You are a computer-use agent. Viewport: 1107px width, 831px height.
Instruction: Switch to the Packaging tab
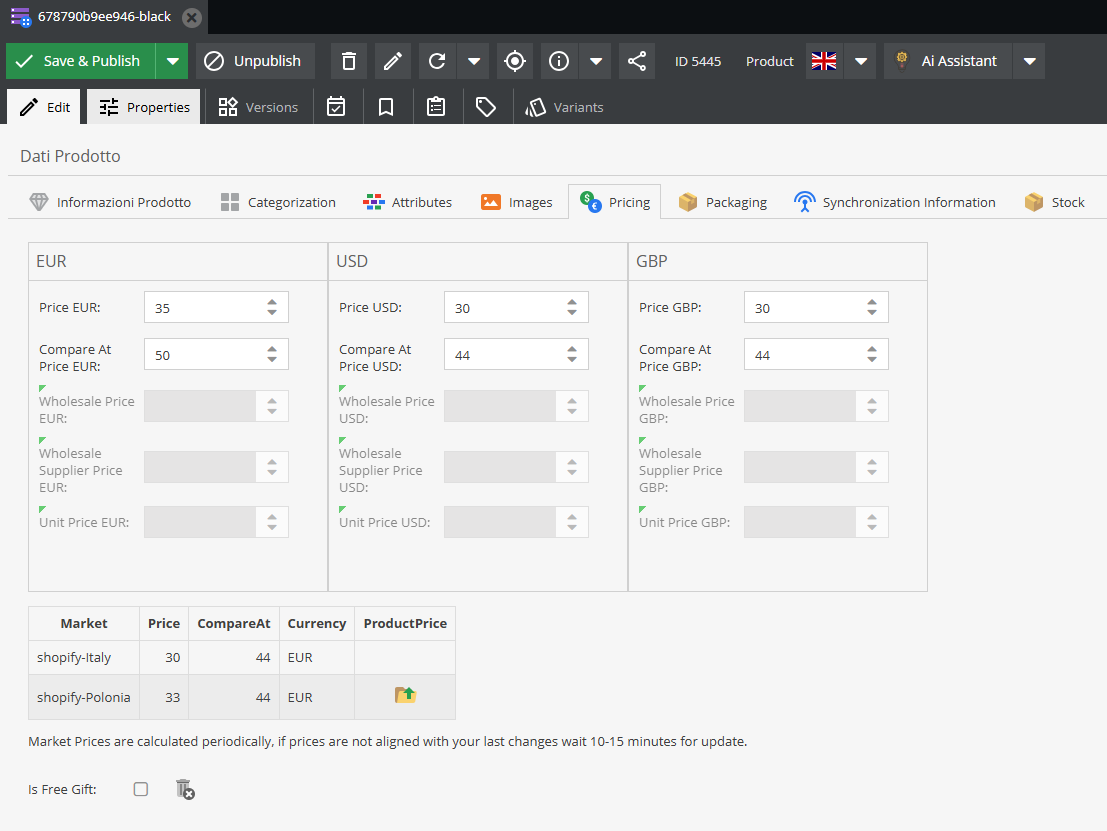point(723,202)
